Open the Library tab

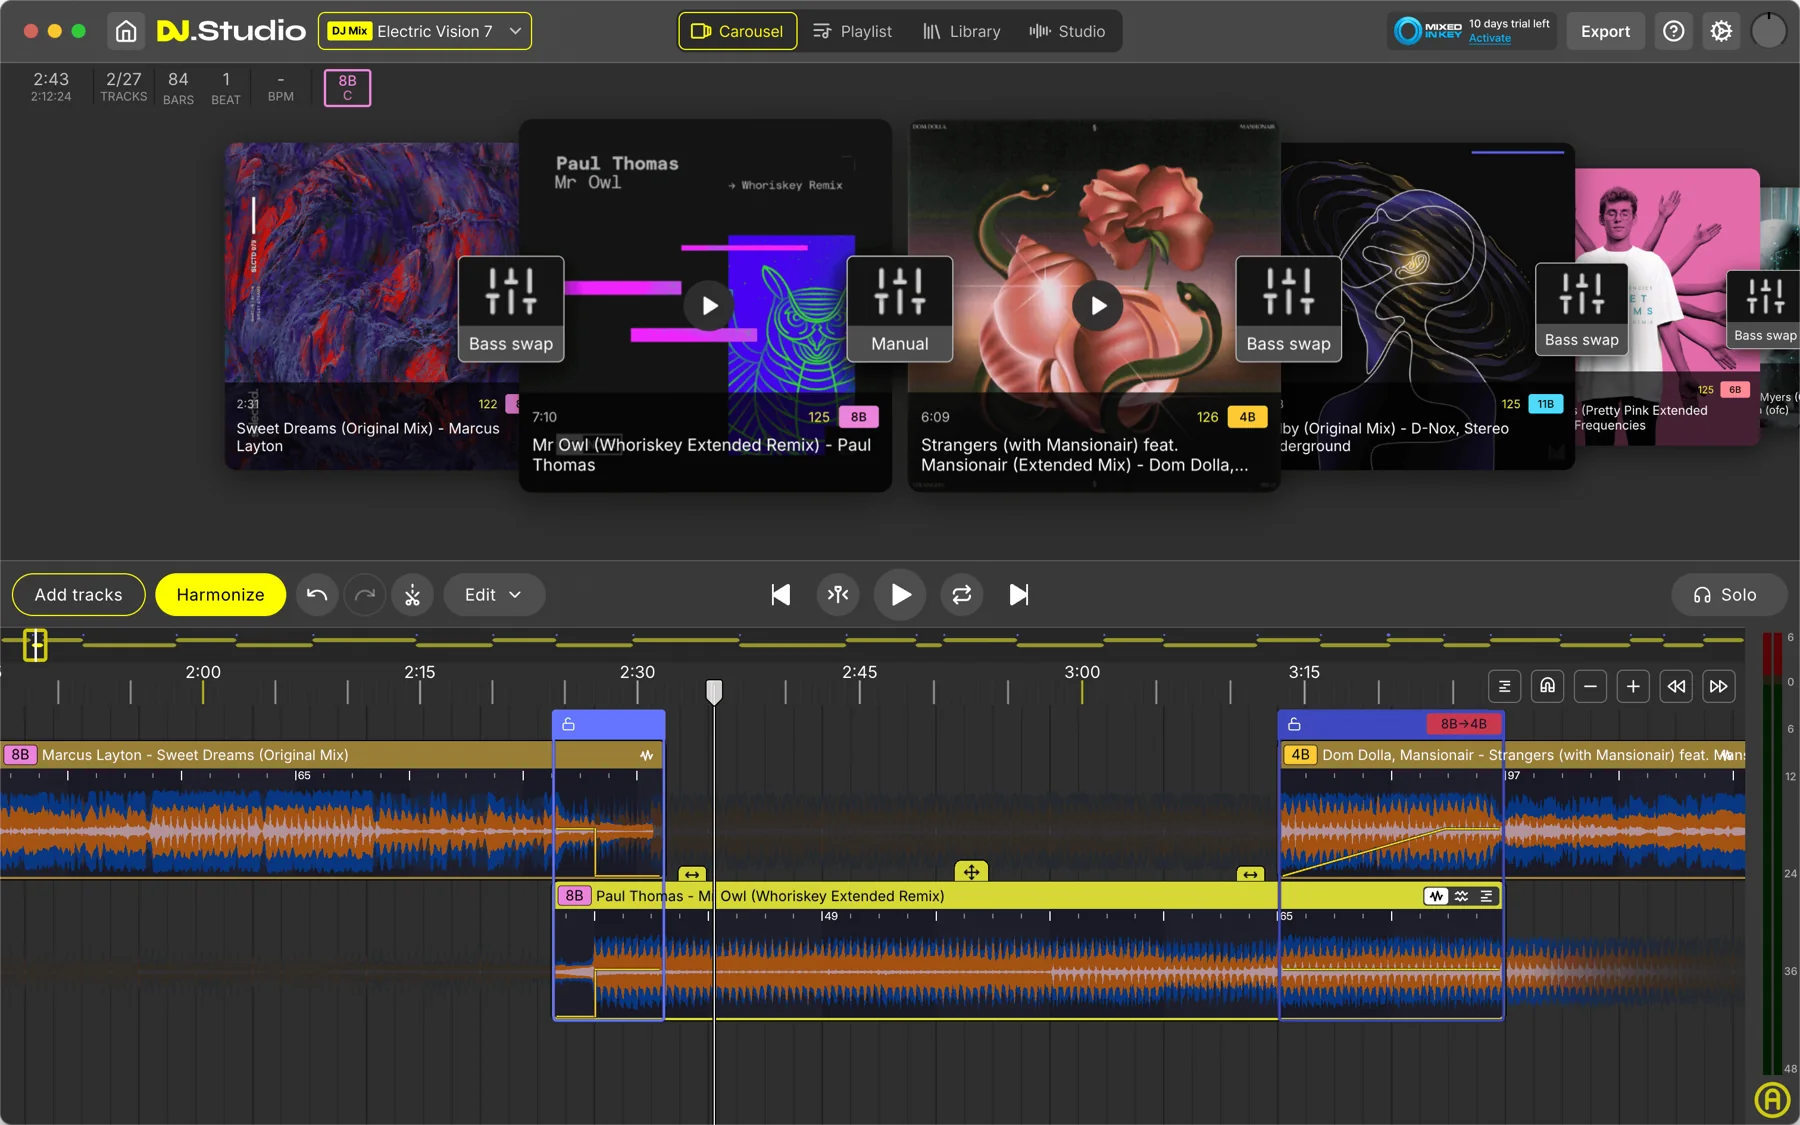tap(961, 31)
